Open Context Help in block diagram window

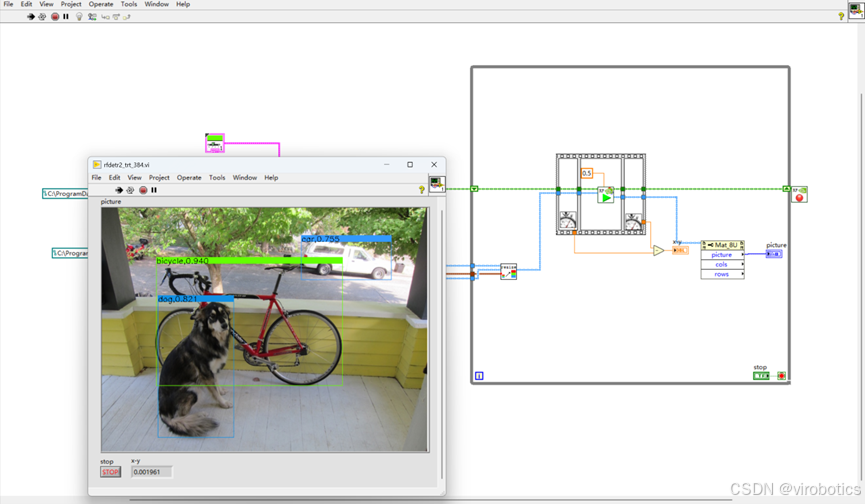click(841, 17)
